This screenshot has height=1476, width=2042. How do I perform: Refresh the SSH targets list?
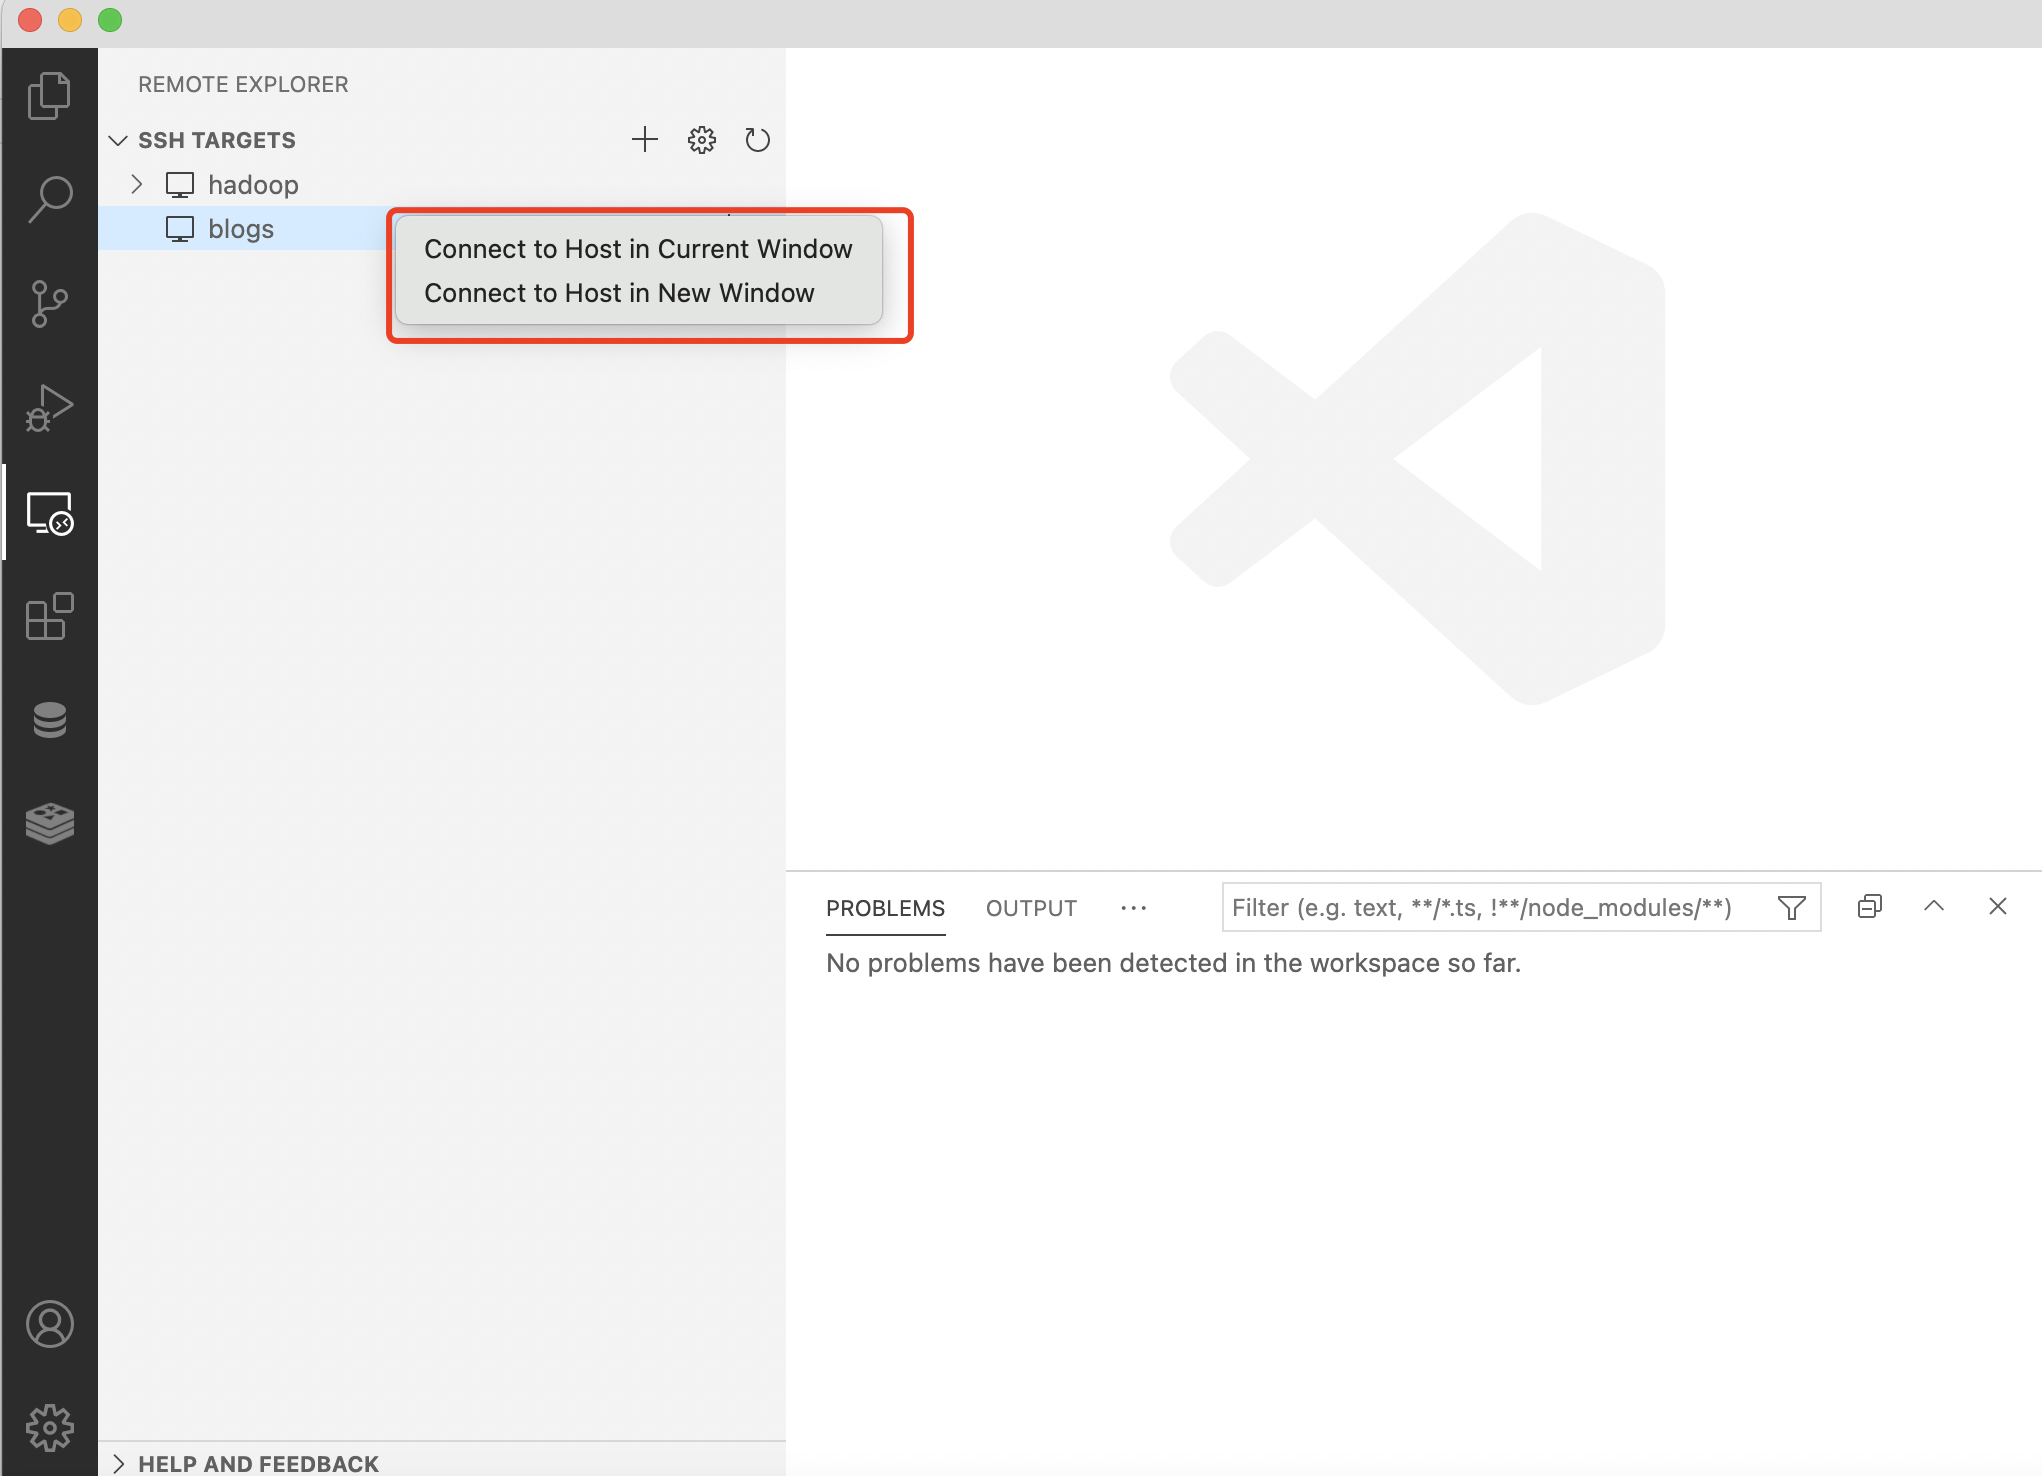(x=757, y=140)
